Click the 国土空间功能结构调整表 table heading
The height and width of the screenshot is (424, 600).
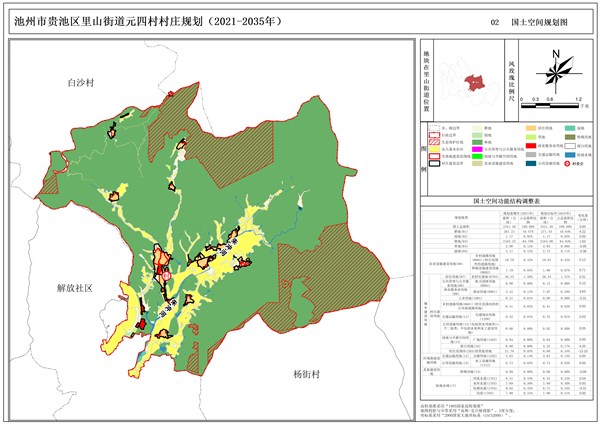tap(505, 201)
